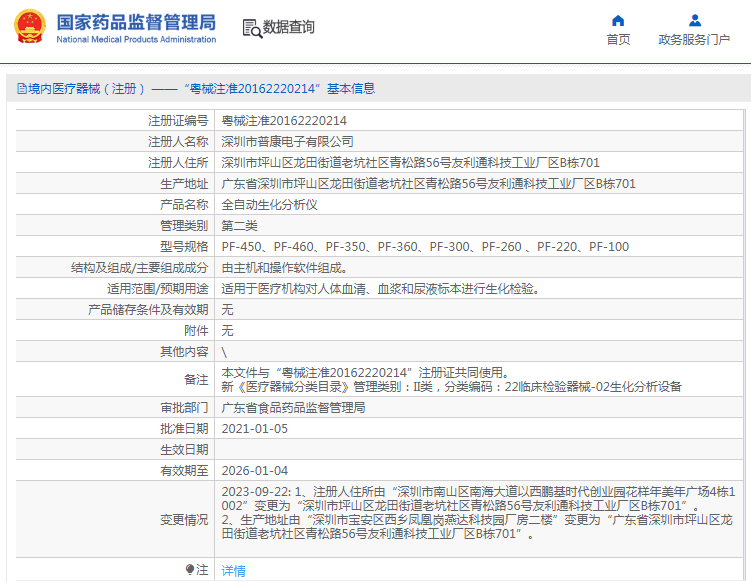The image size is (751, 582).
Task: Open the 数据查询 search icon
Action: click(x=252, y=28)
